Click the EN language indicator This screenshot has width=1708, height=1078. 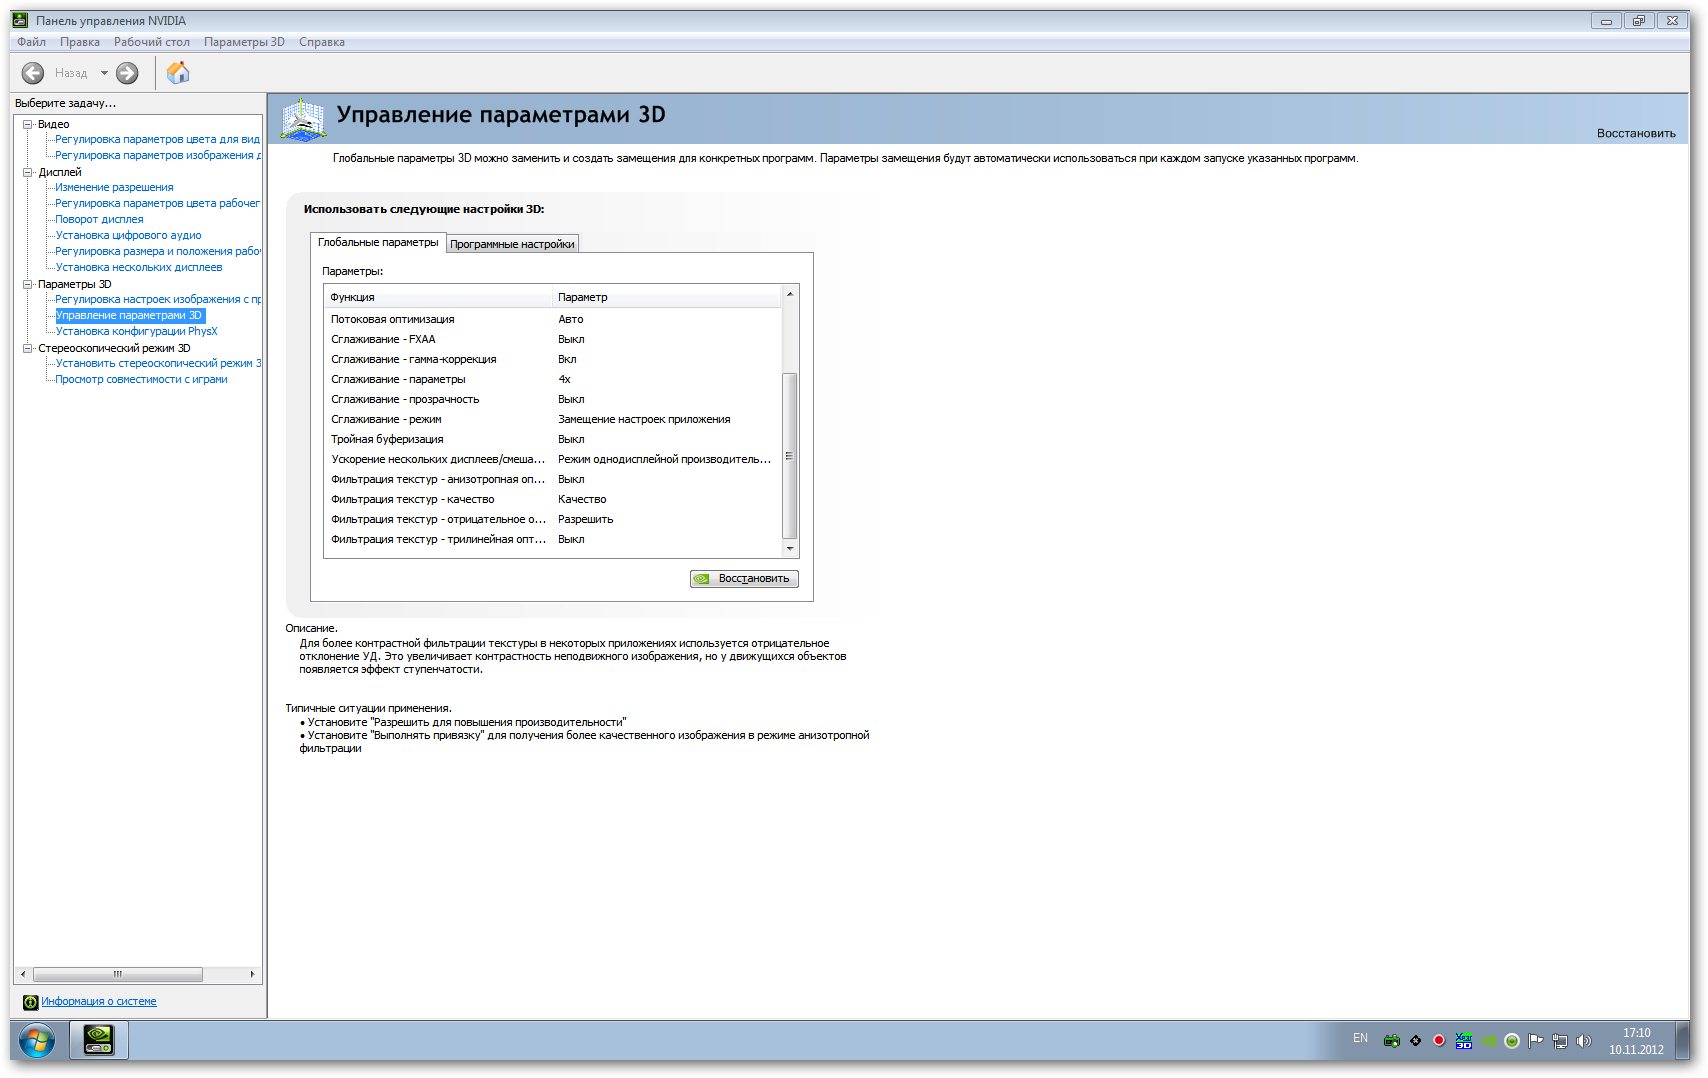tap(1360, 1039)
